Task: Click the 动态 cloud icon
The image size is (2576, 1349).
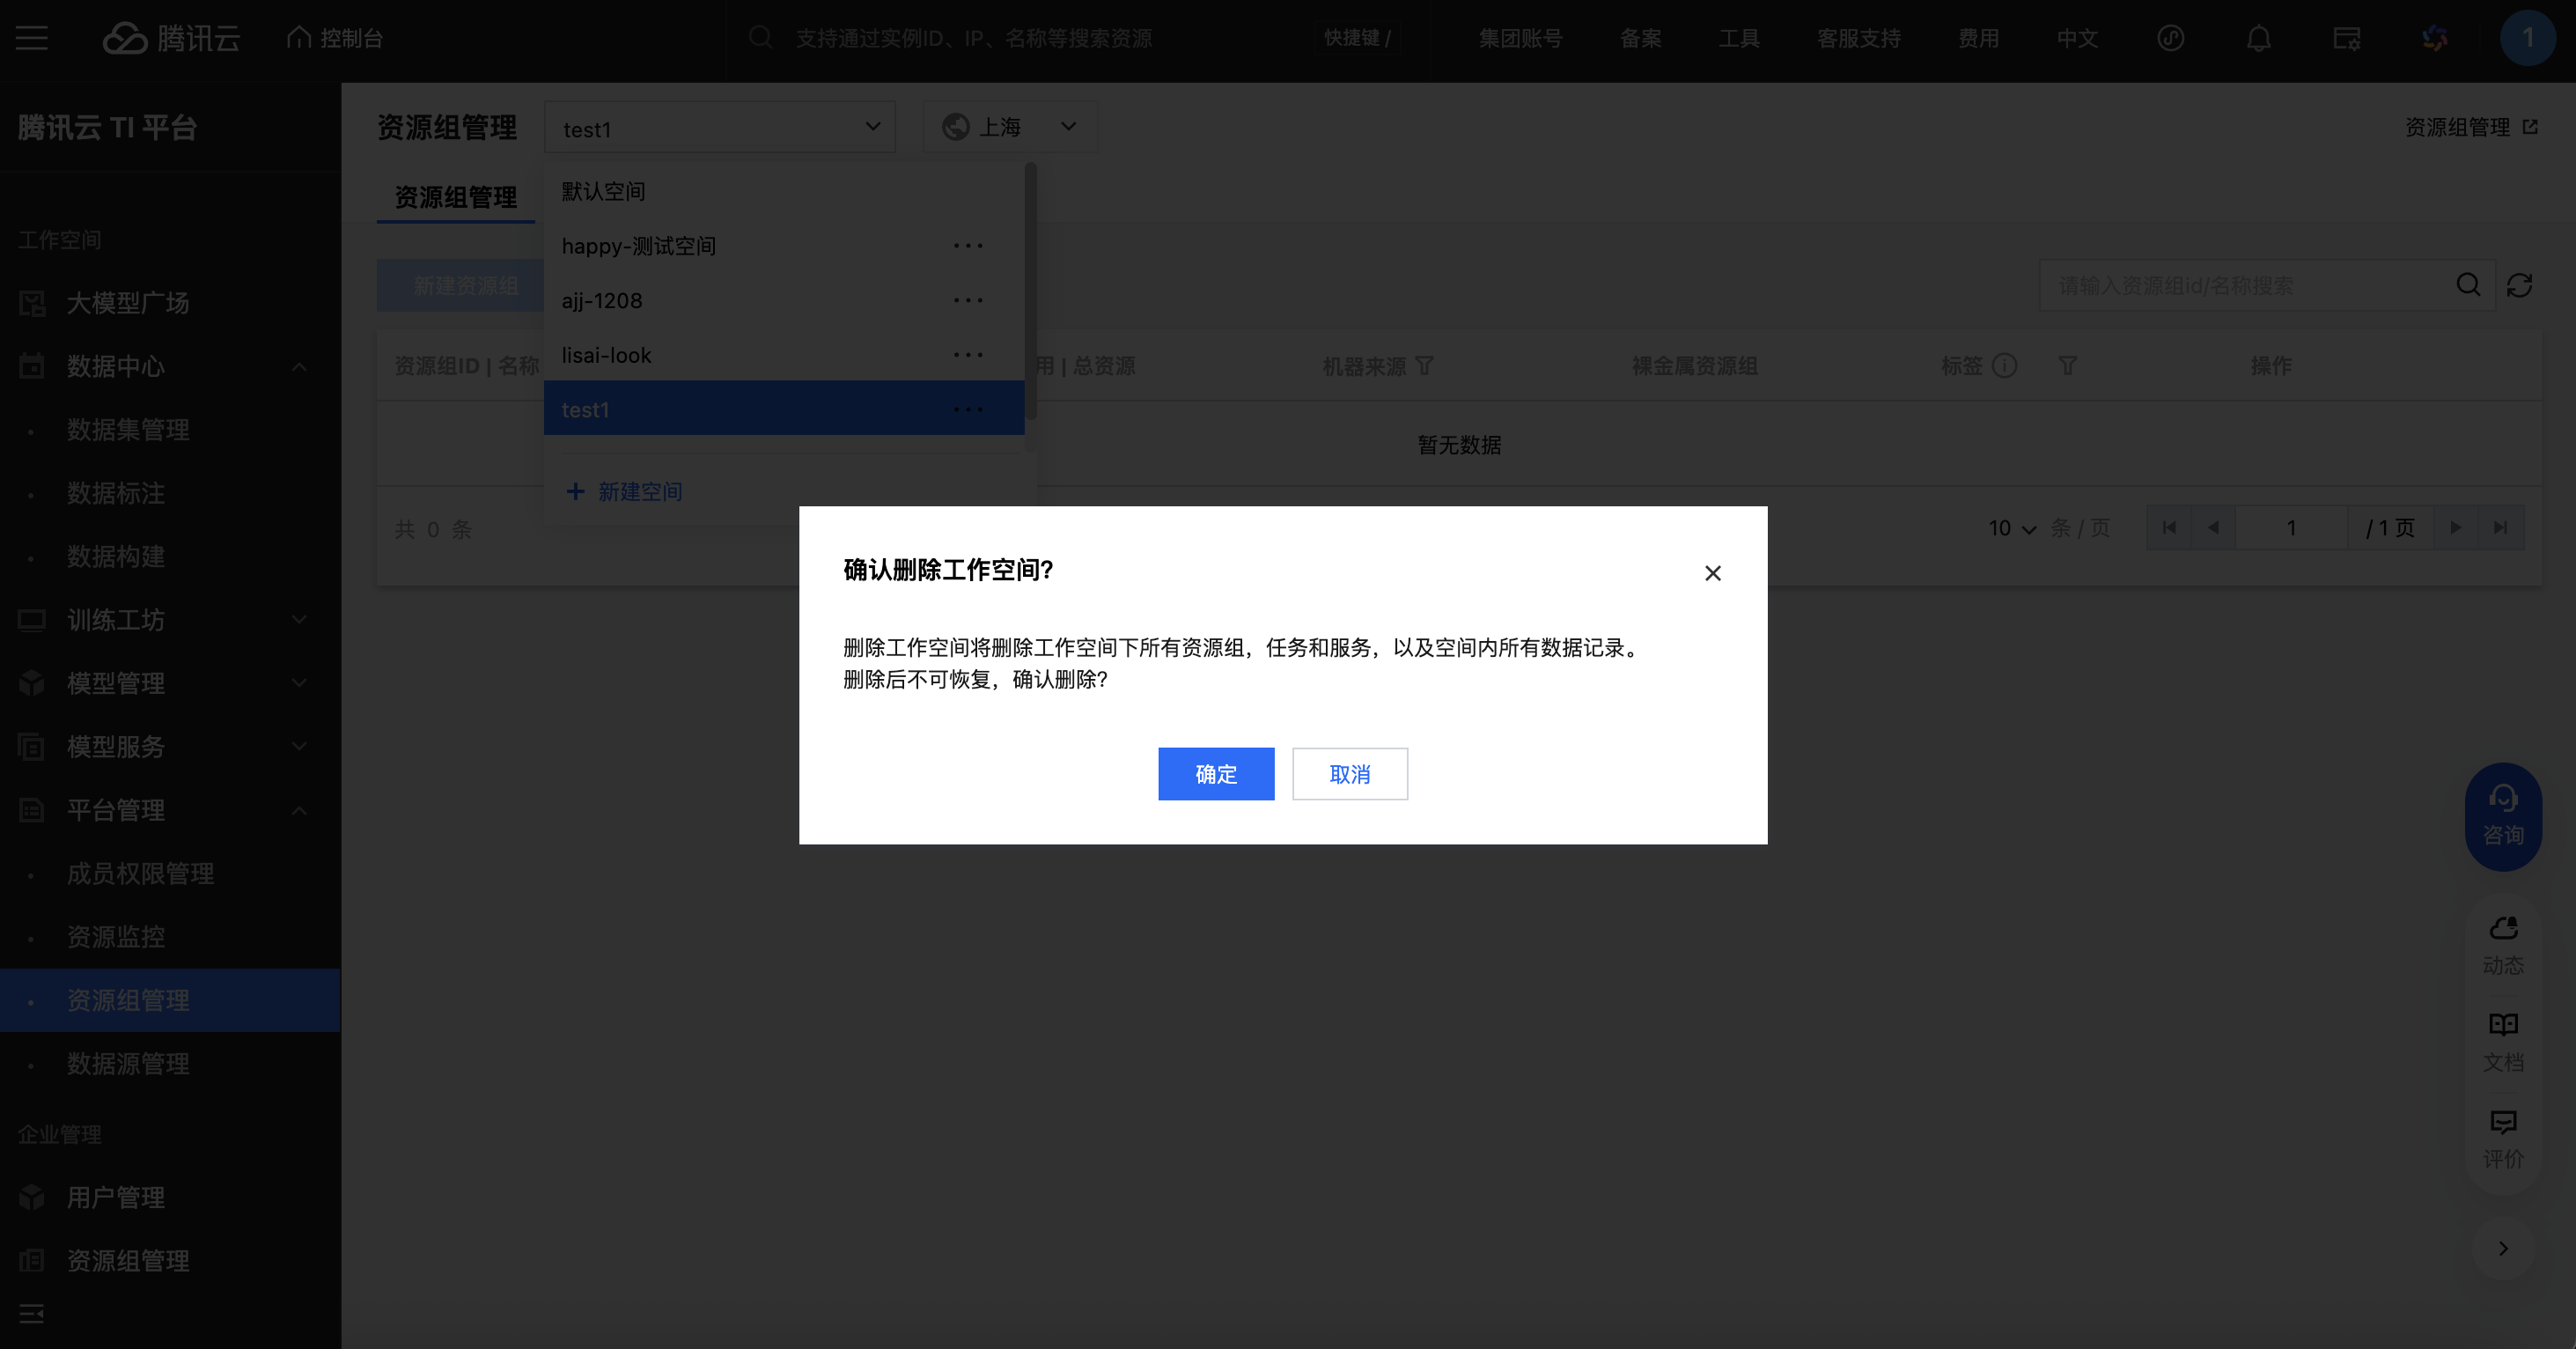Action: (x=2502, y=929)
